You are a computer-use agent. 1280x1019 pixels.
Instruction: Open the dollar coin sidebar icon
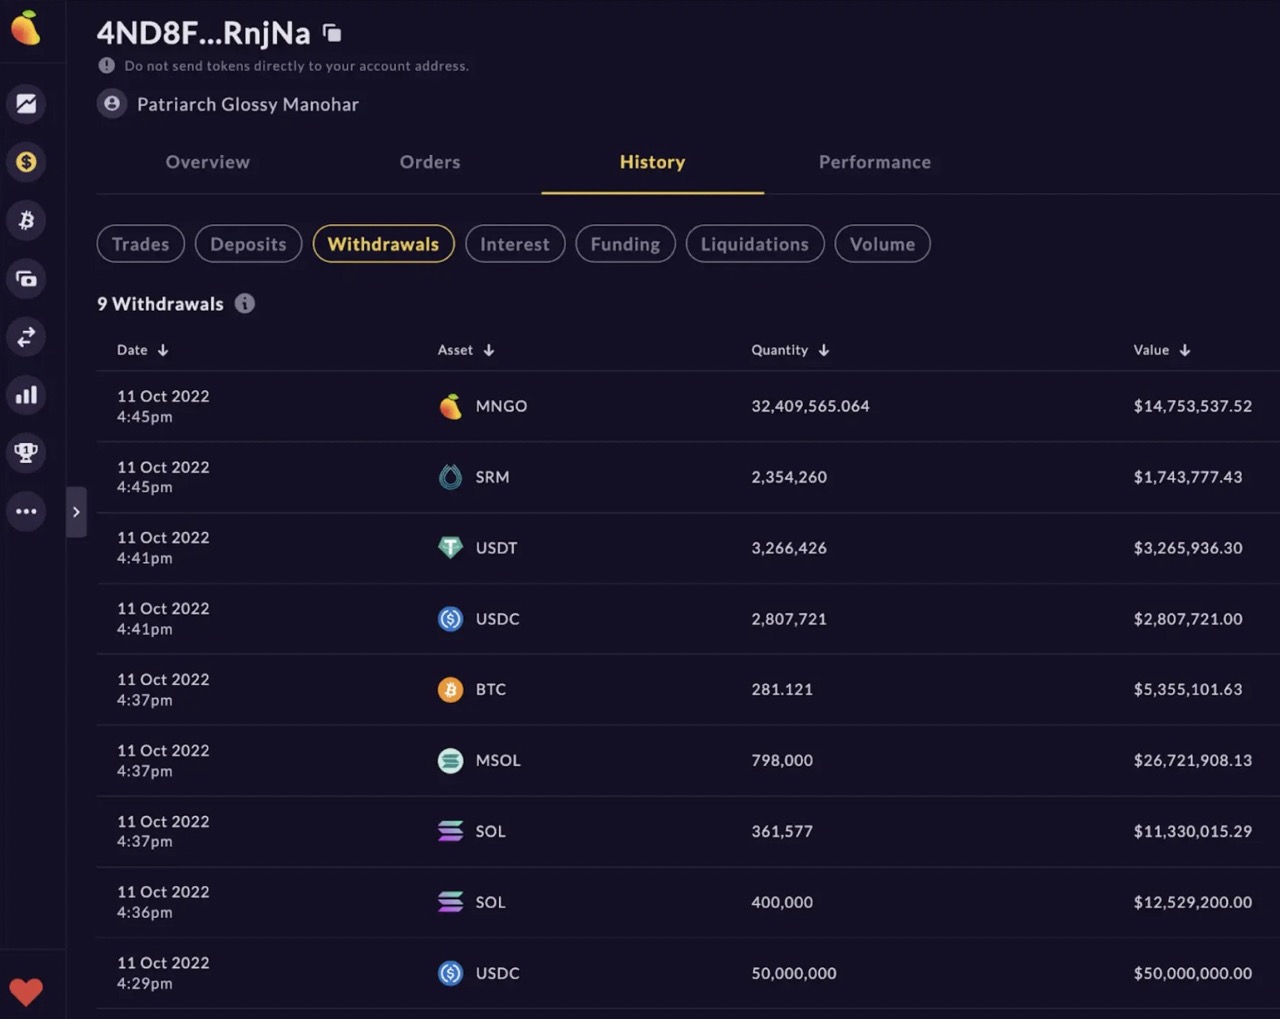[26, 162]
